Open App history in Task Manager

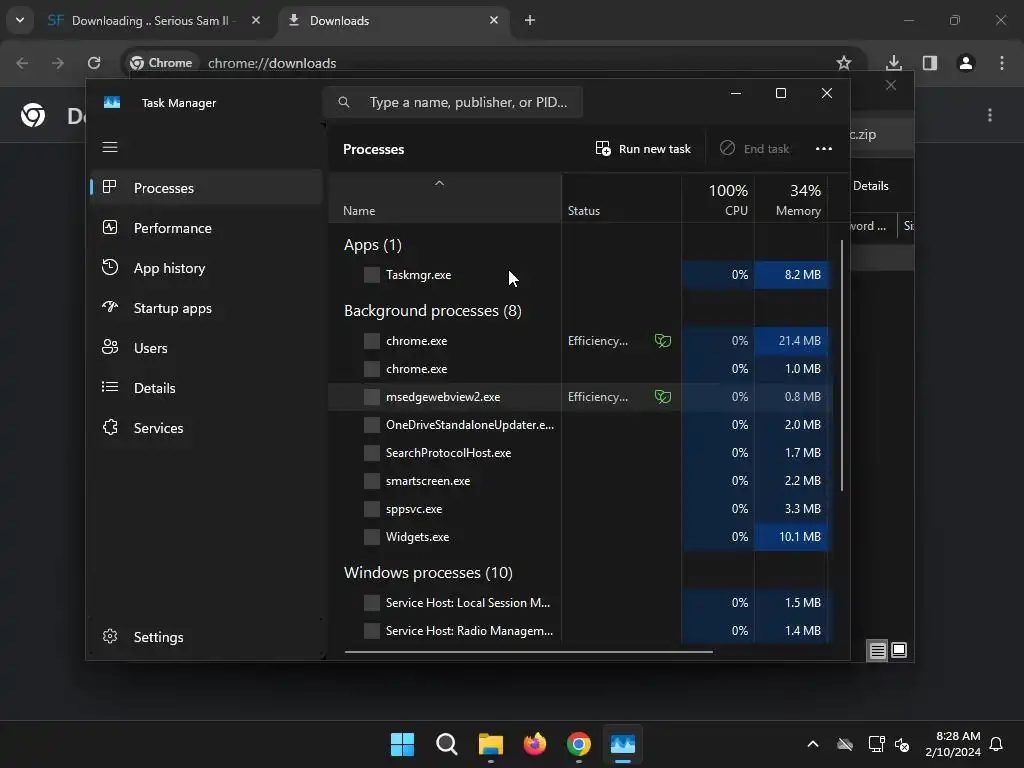coord(206,268)
